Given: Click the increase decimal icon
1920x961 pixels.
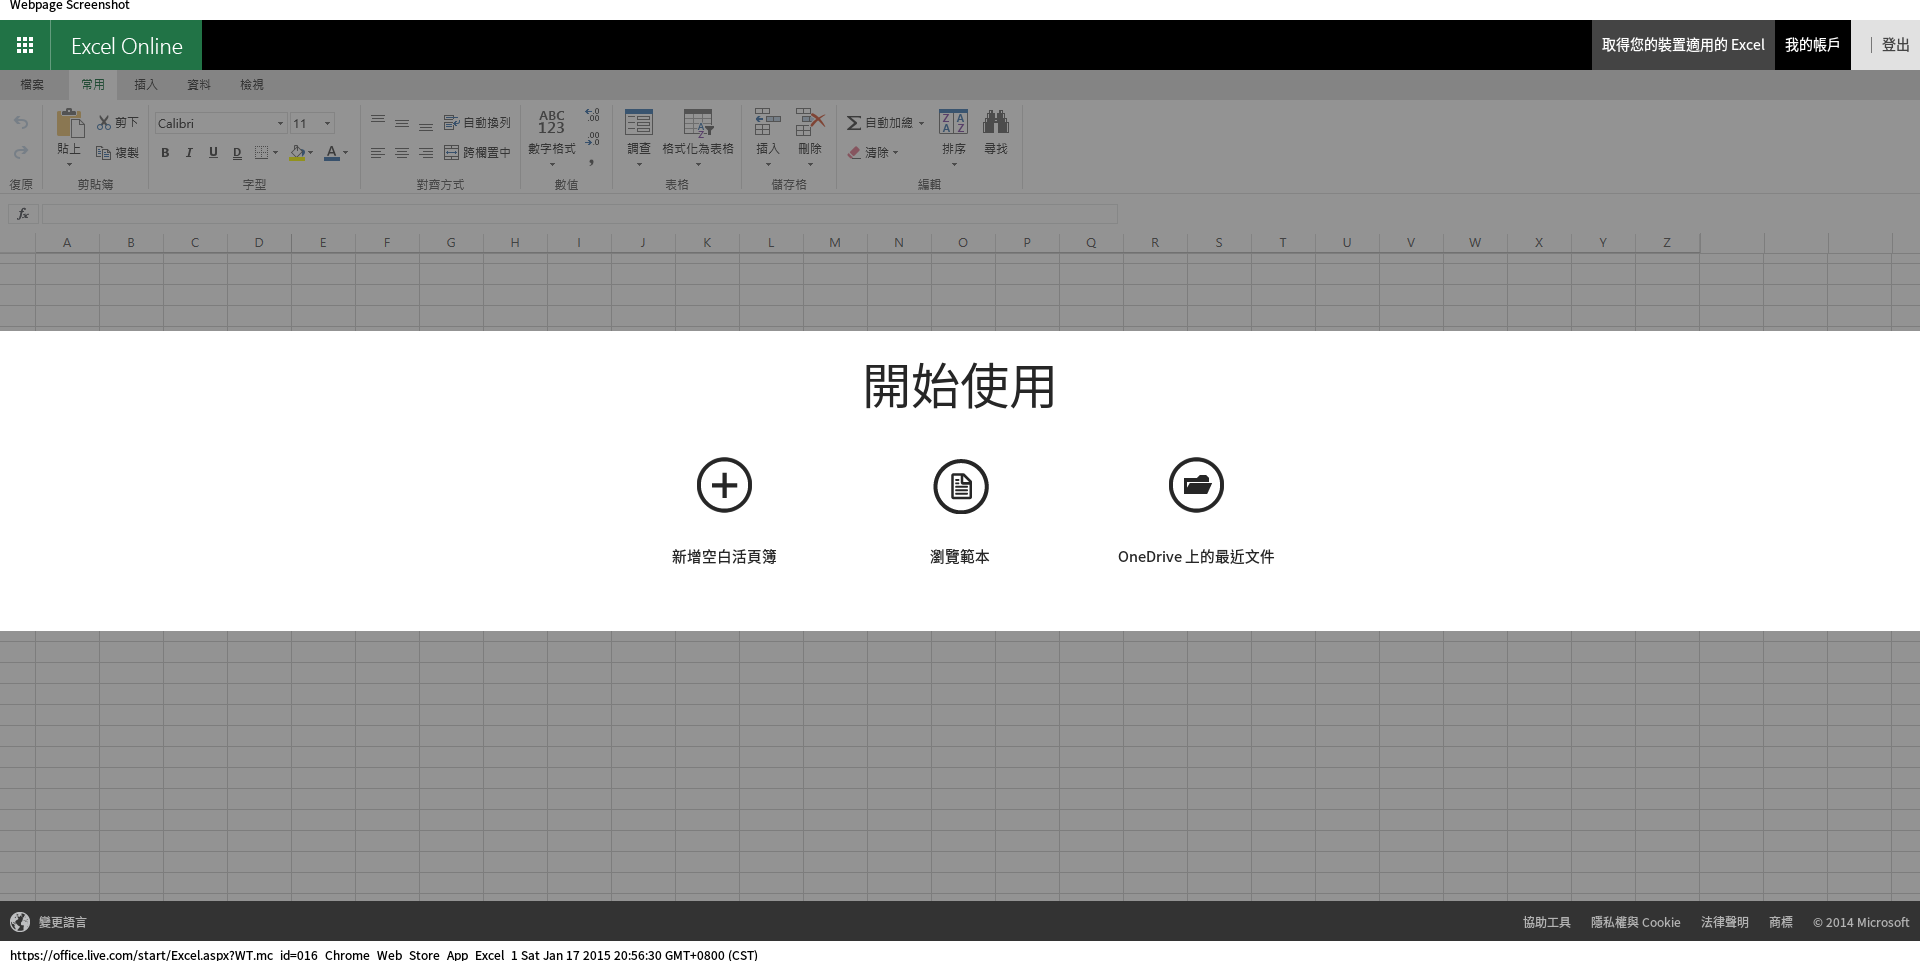Looking at the screenshot, I should [593, 115].
